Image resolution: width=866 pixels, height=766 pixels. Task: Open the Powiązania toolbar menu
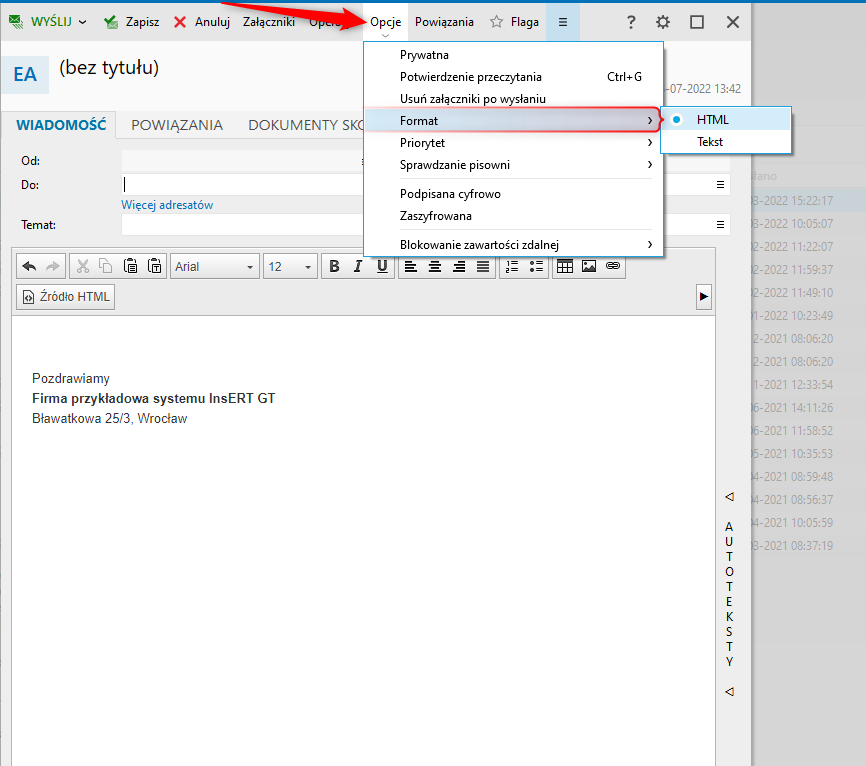pos(444,22)
